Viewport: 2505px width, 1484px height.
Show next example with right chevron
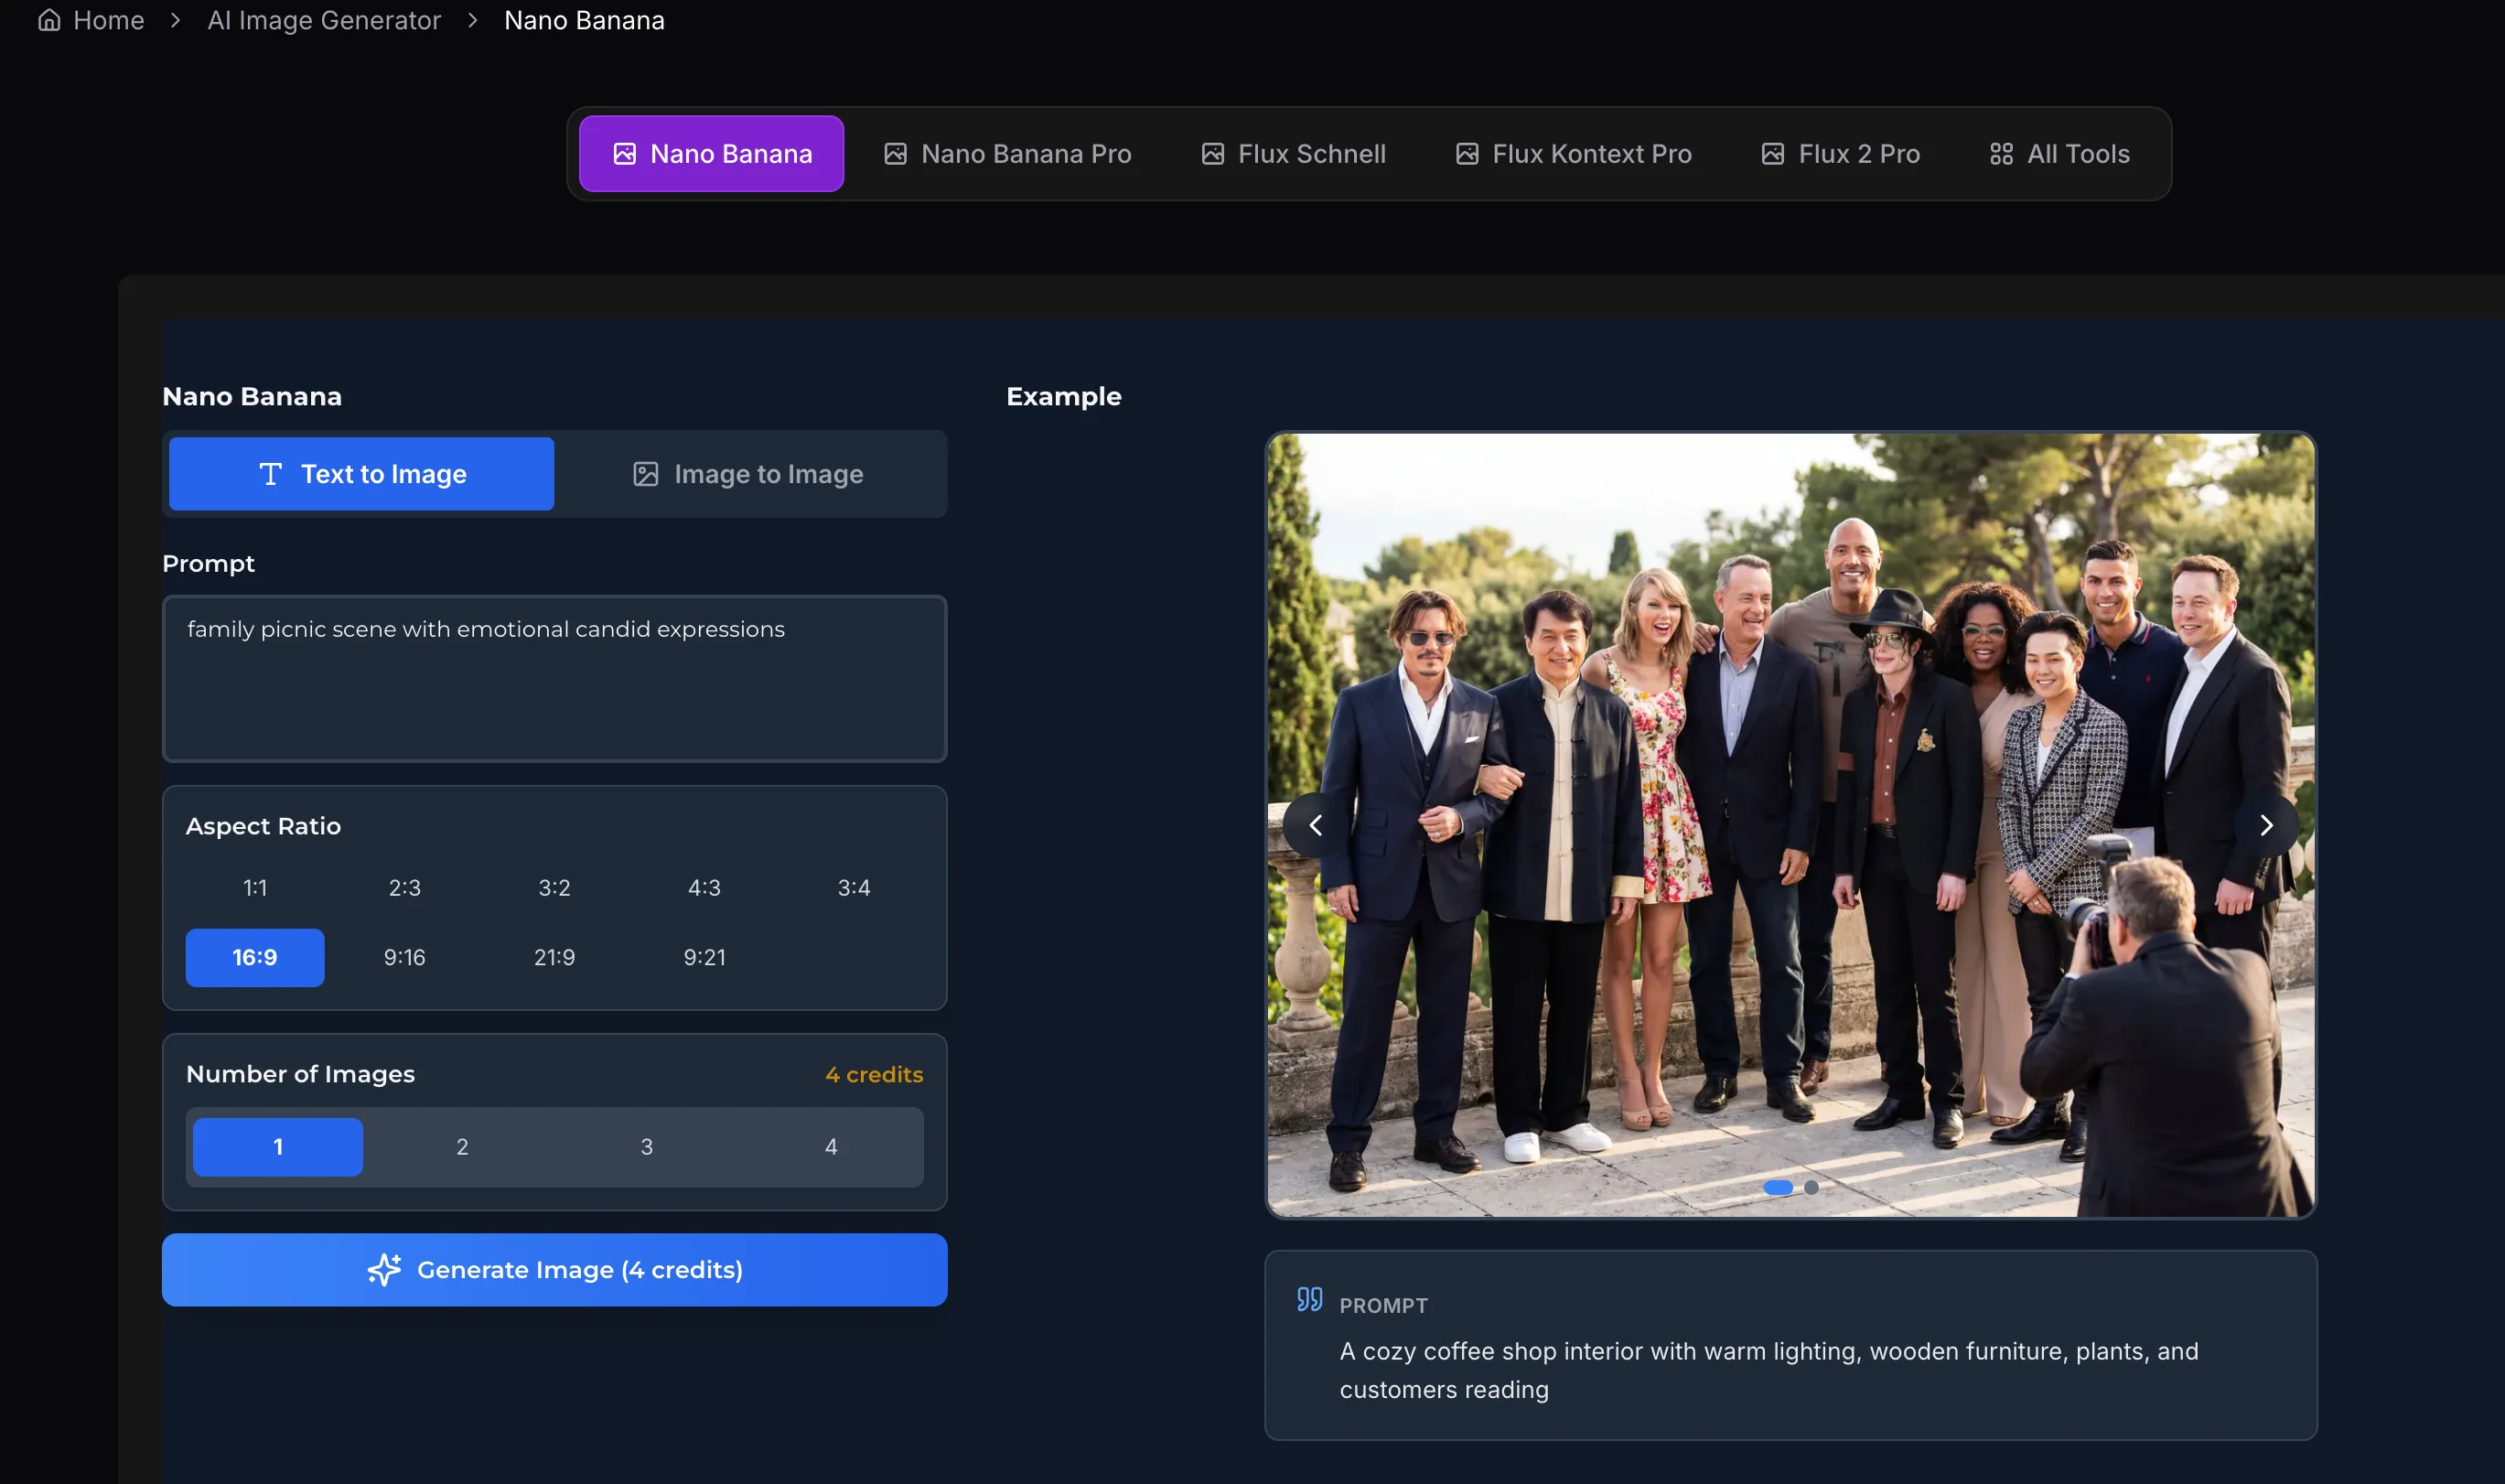pos(2265,825)
